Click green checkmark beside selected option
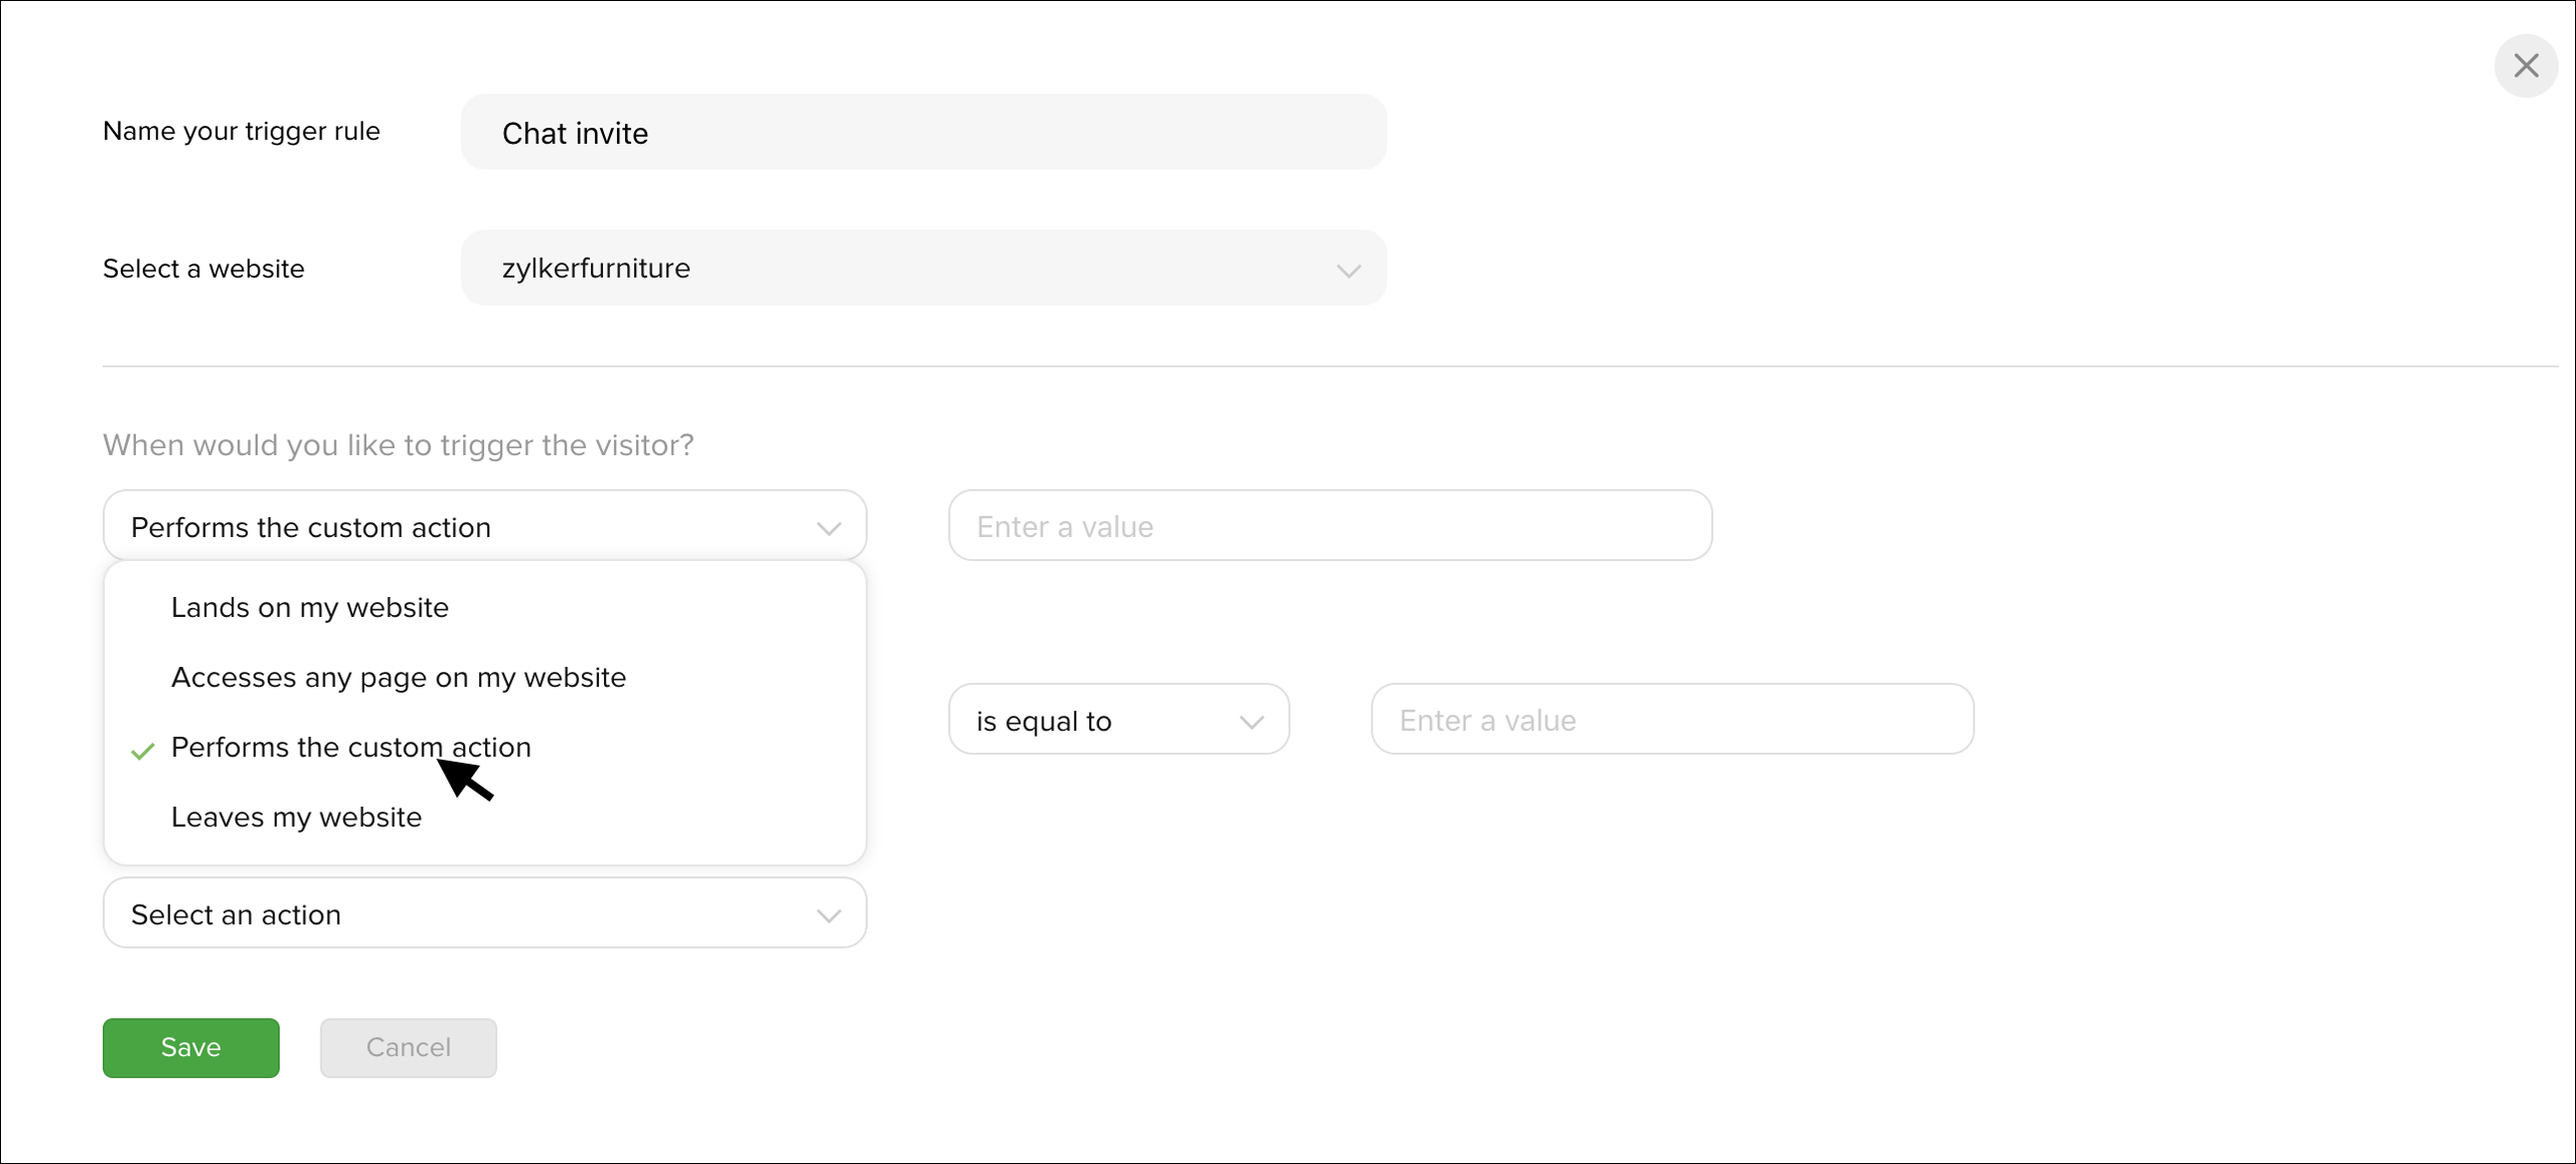The height and width of the screenshot is (1164, 2576). [x=143, y=750]
